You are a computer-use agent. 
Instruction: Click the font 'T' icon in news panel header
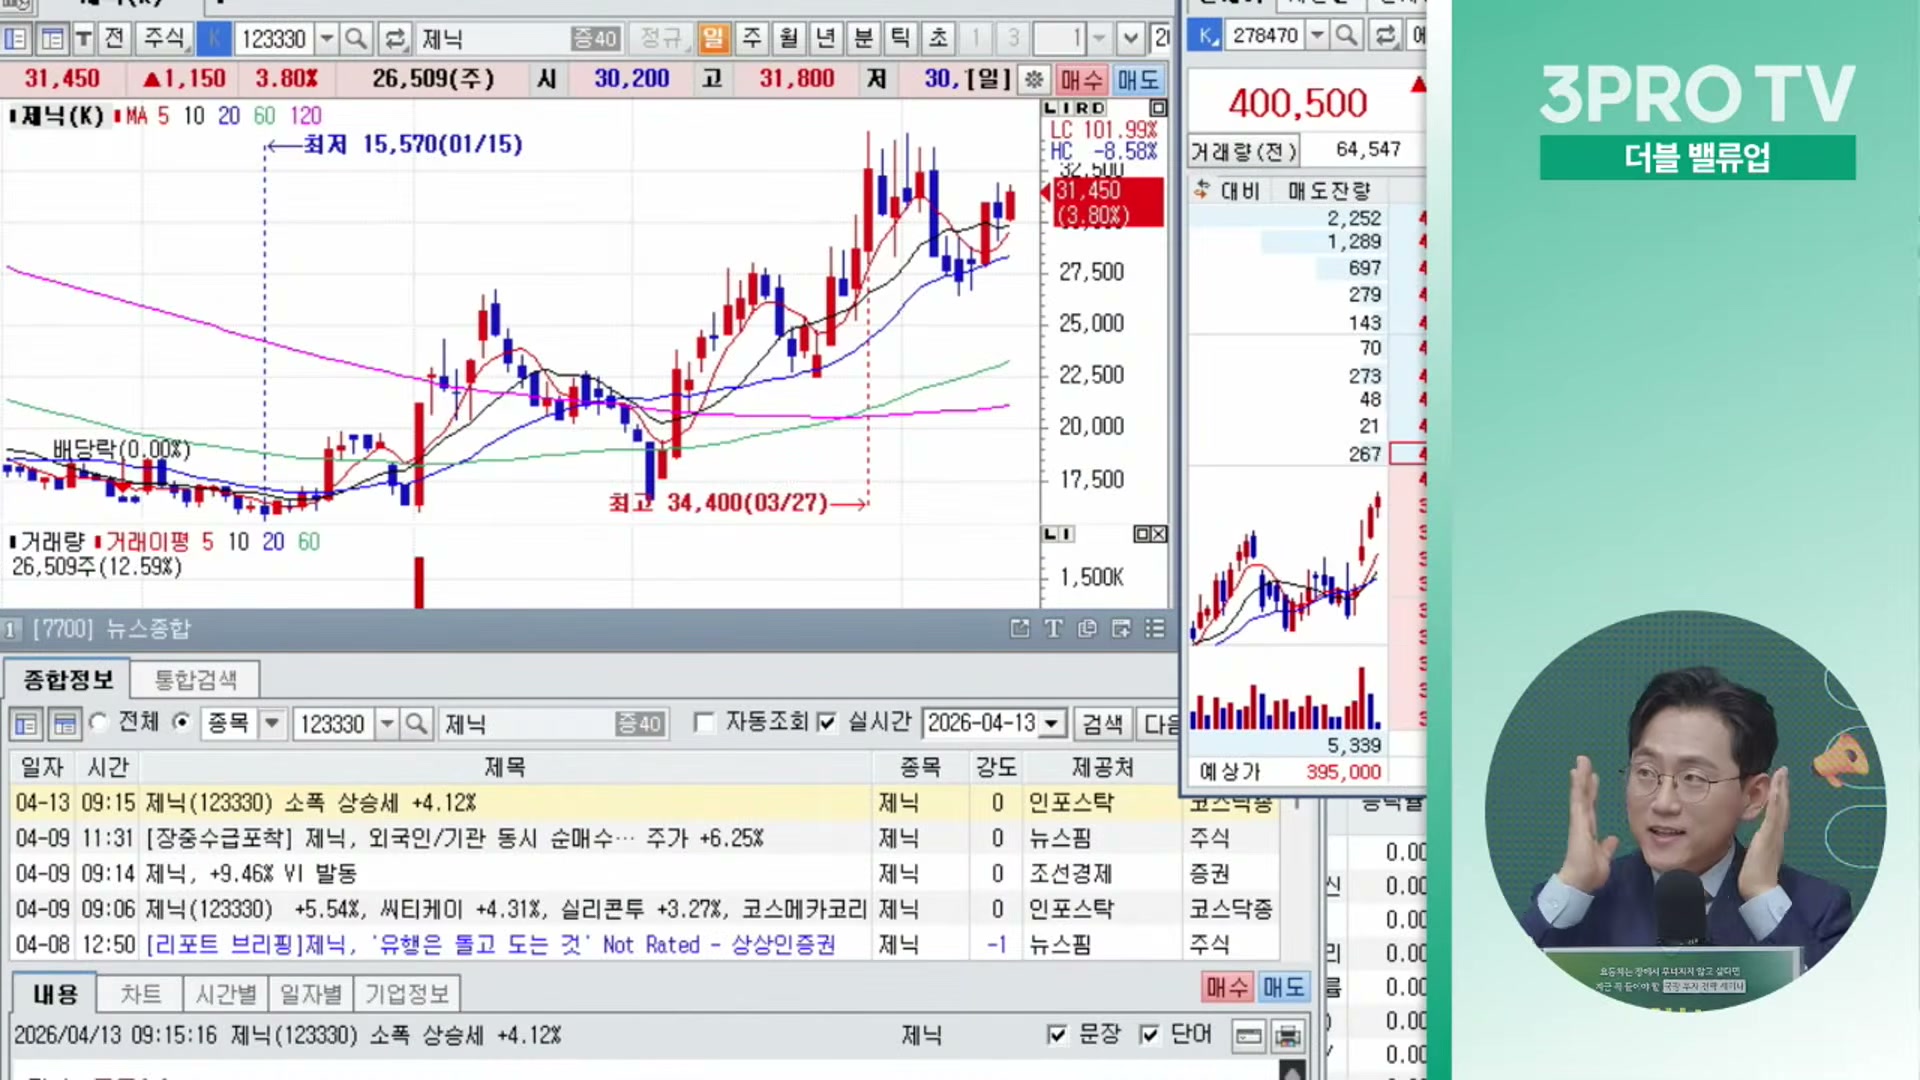(1053, 628)
